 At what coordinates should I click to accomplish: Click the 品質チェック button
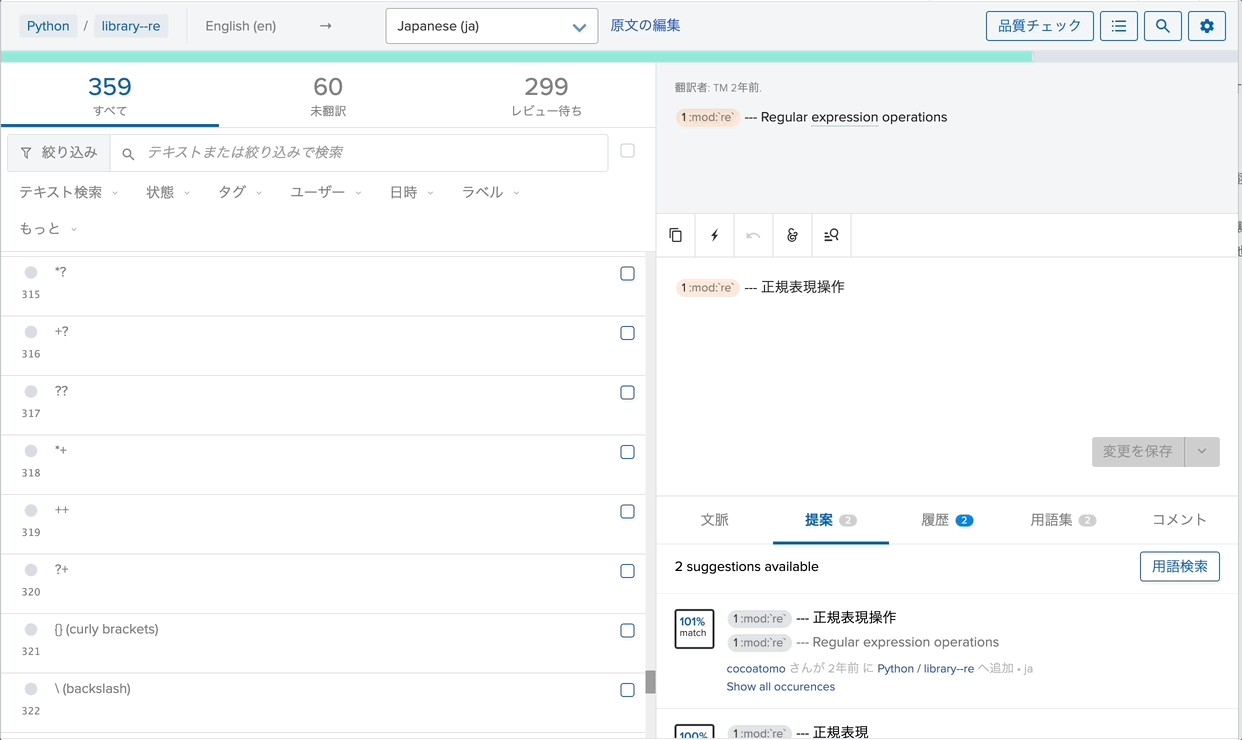coord(1039,26)
